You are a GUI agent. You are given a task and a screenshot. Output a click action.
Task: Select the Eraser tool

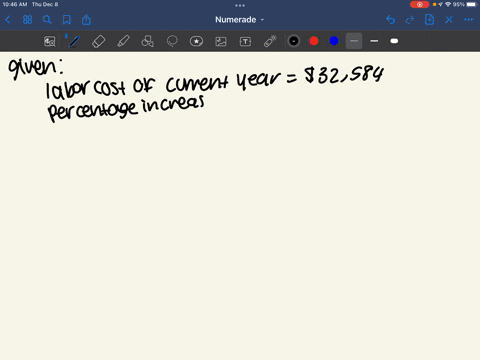(x=98, y=41)
